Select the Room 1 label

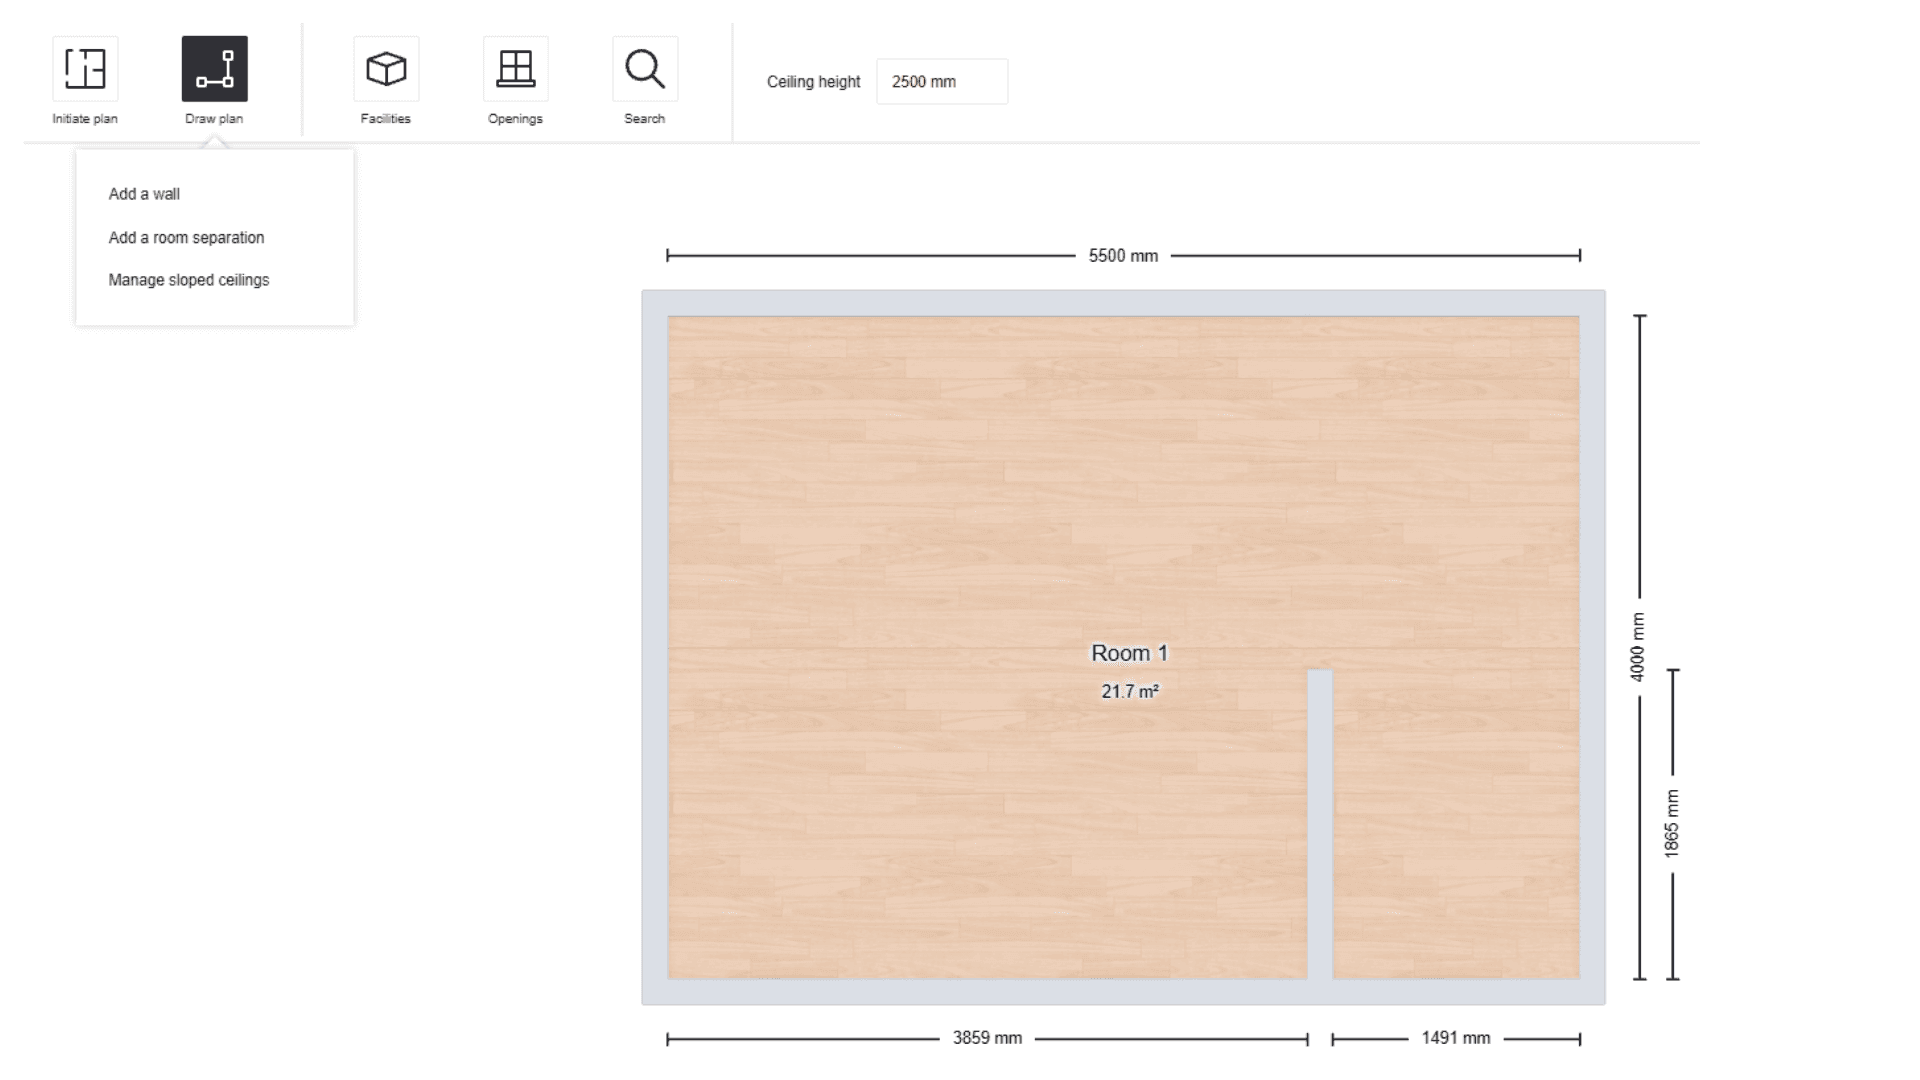(x=1129, y=653)
